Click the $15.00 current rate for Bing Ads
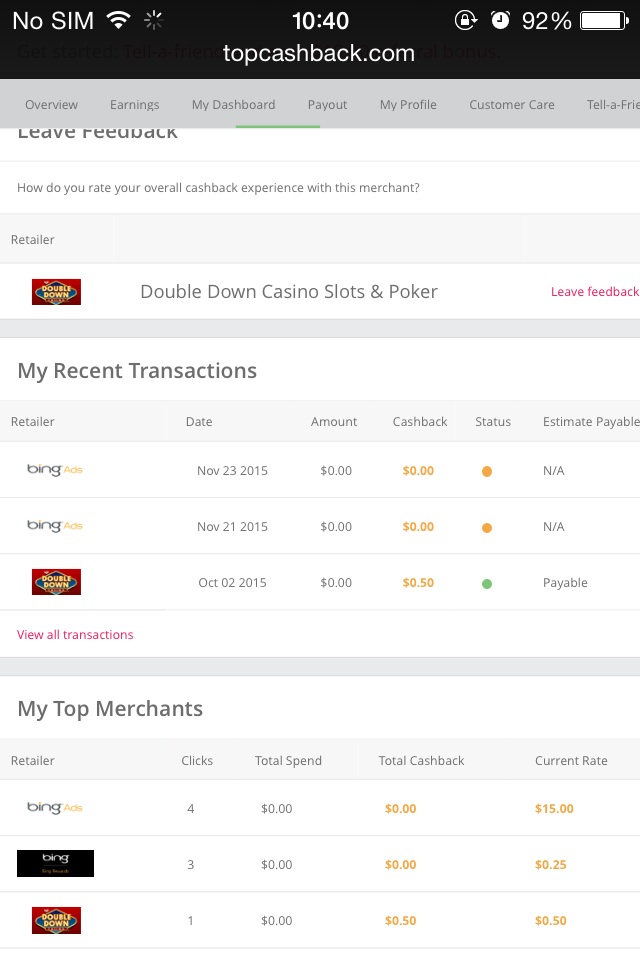This screenshot has height=960, width=640. [554, 808]
